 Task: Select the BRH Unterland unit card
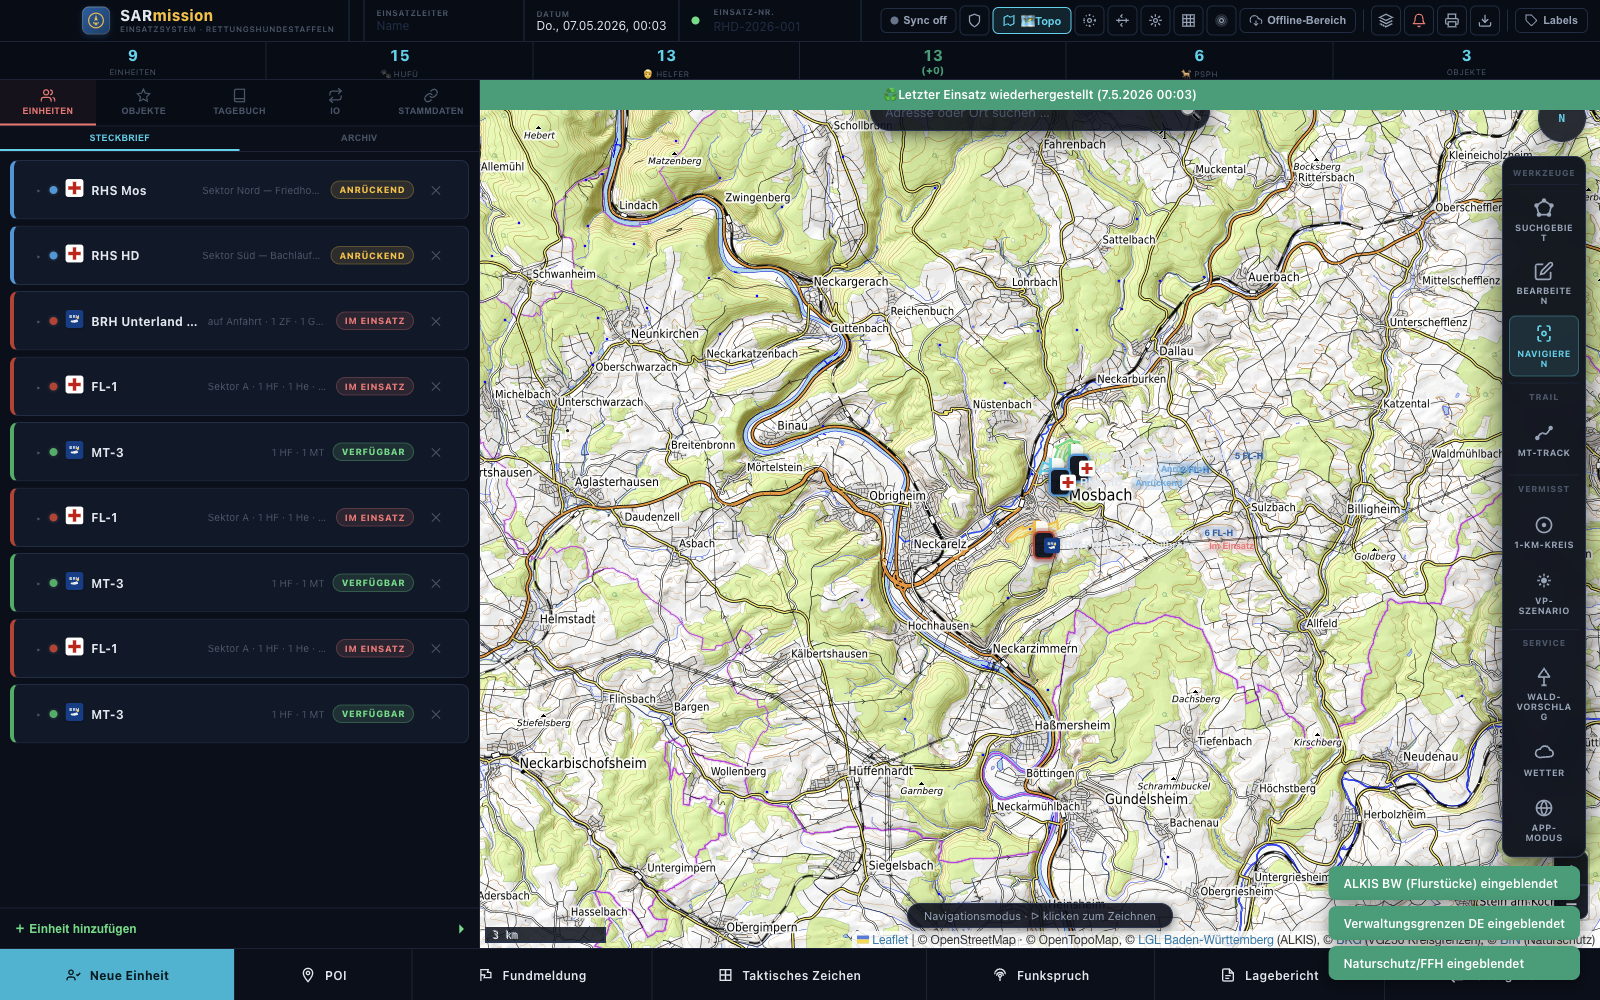(x=240, y=321)
